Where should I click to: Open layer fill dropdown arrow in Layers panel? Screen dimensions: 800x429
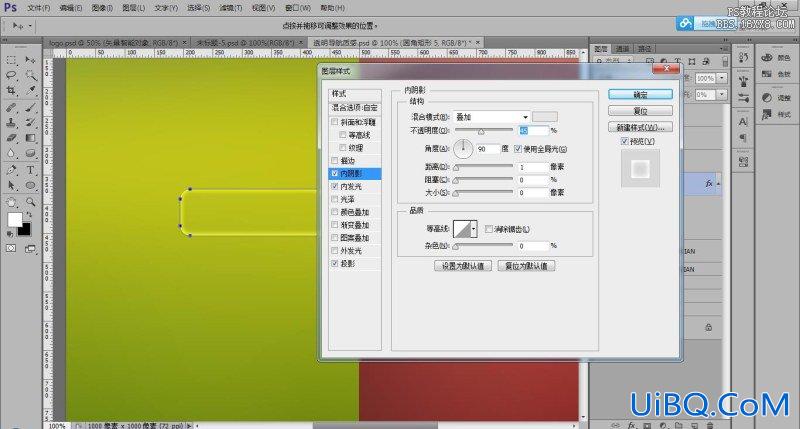(722, 95)
